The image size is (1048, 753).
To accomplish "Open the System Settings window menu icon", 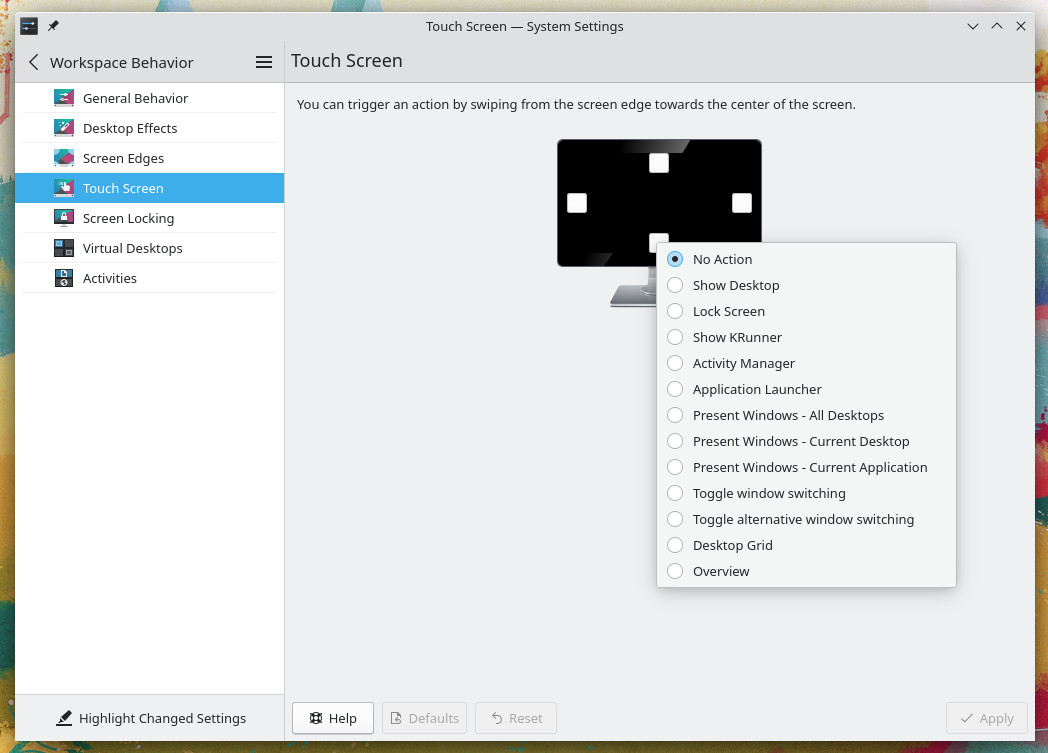I will coord(29,26).
